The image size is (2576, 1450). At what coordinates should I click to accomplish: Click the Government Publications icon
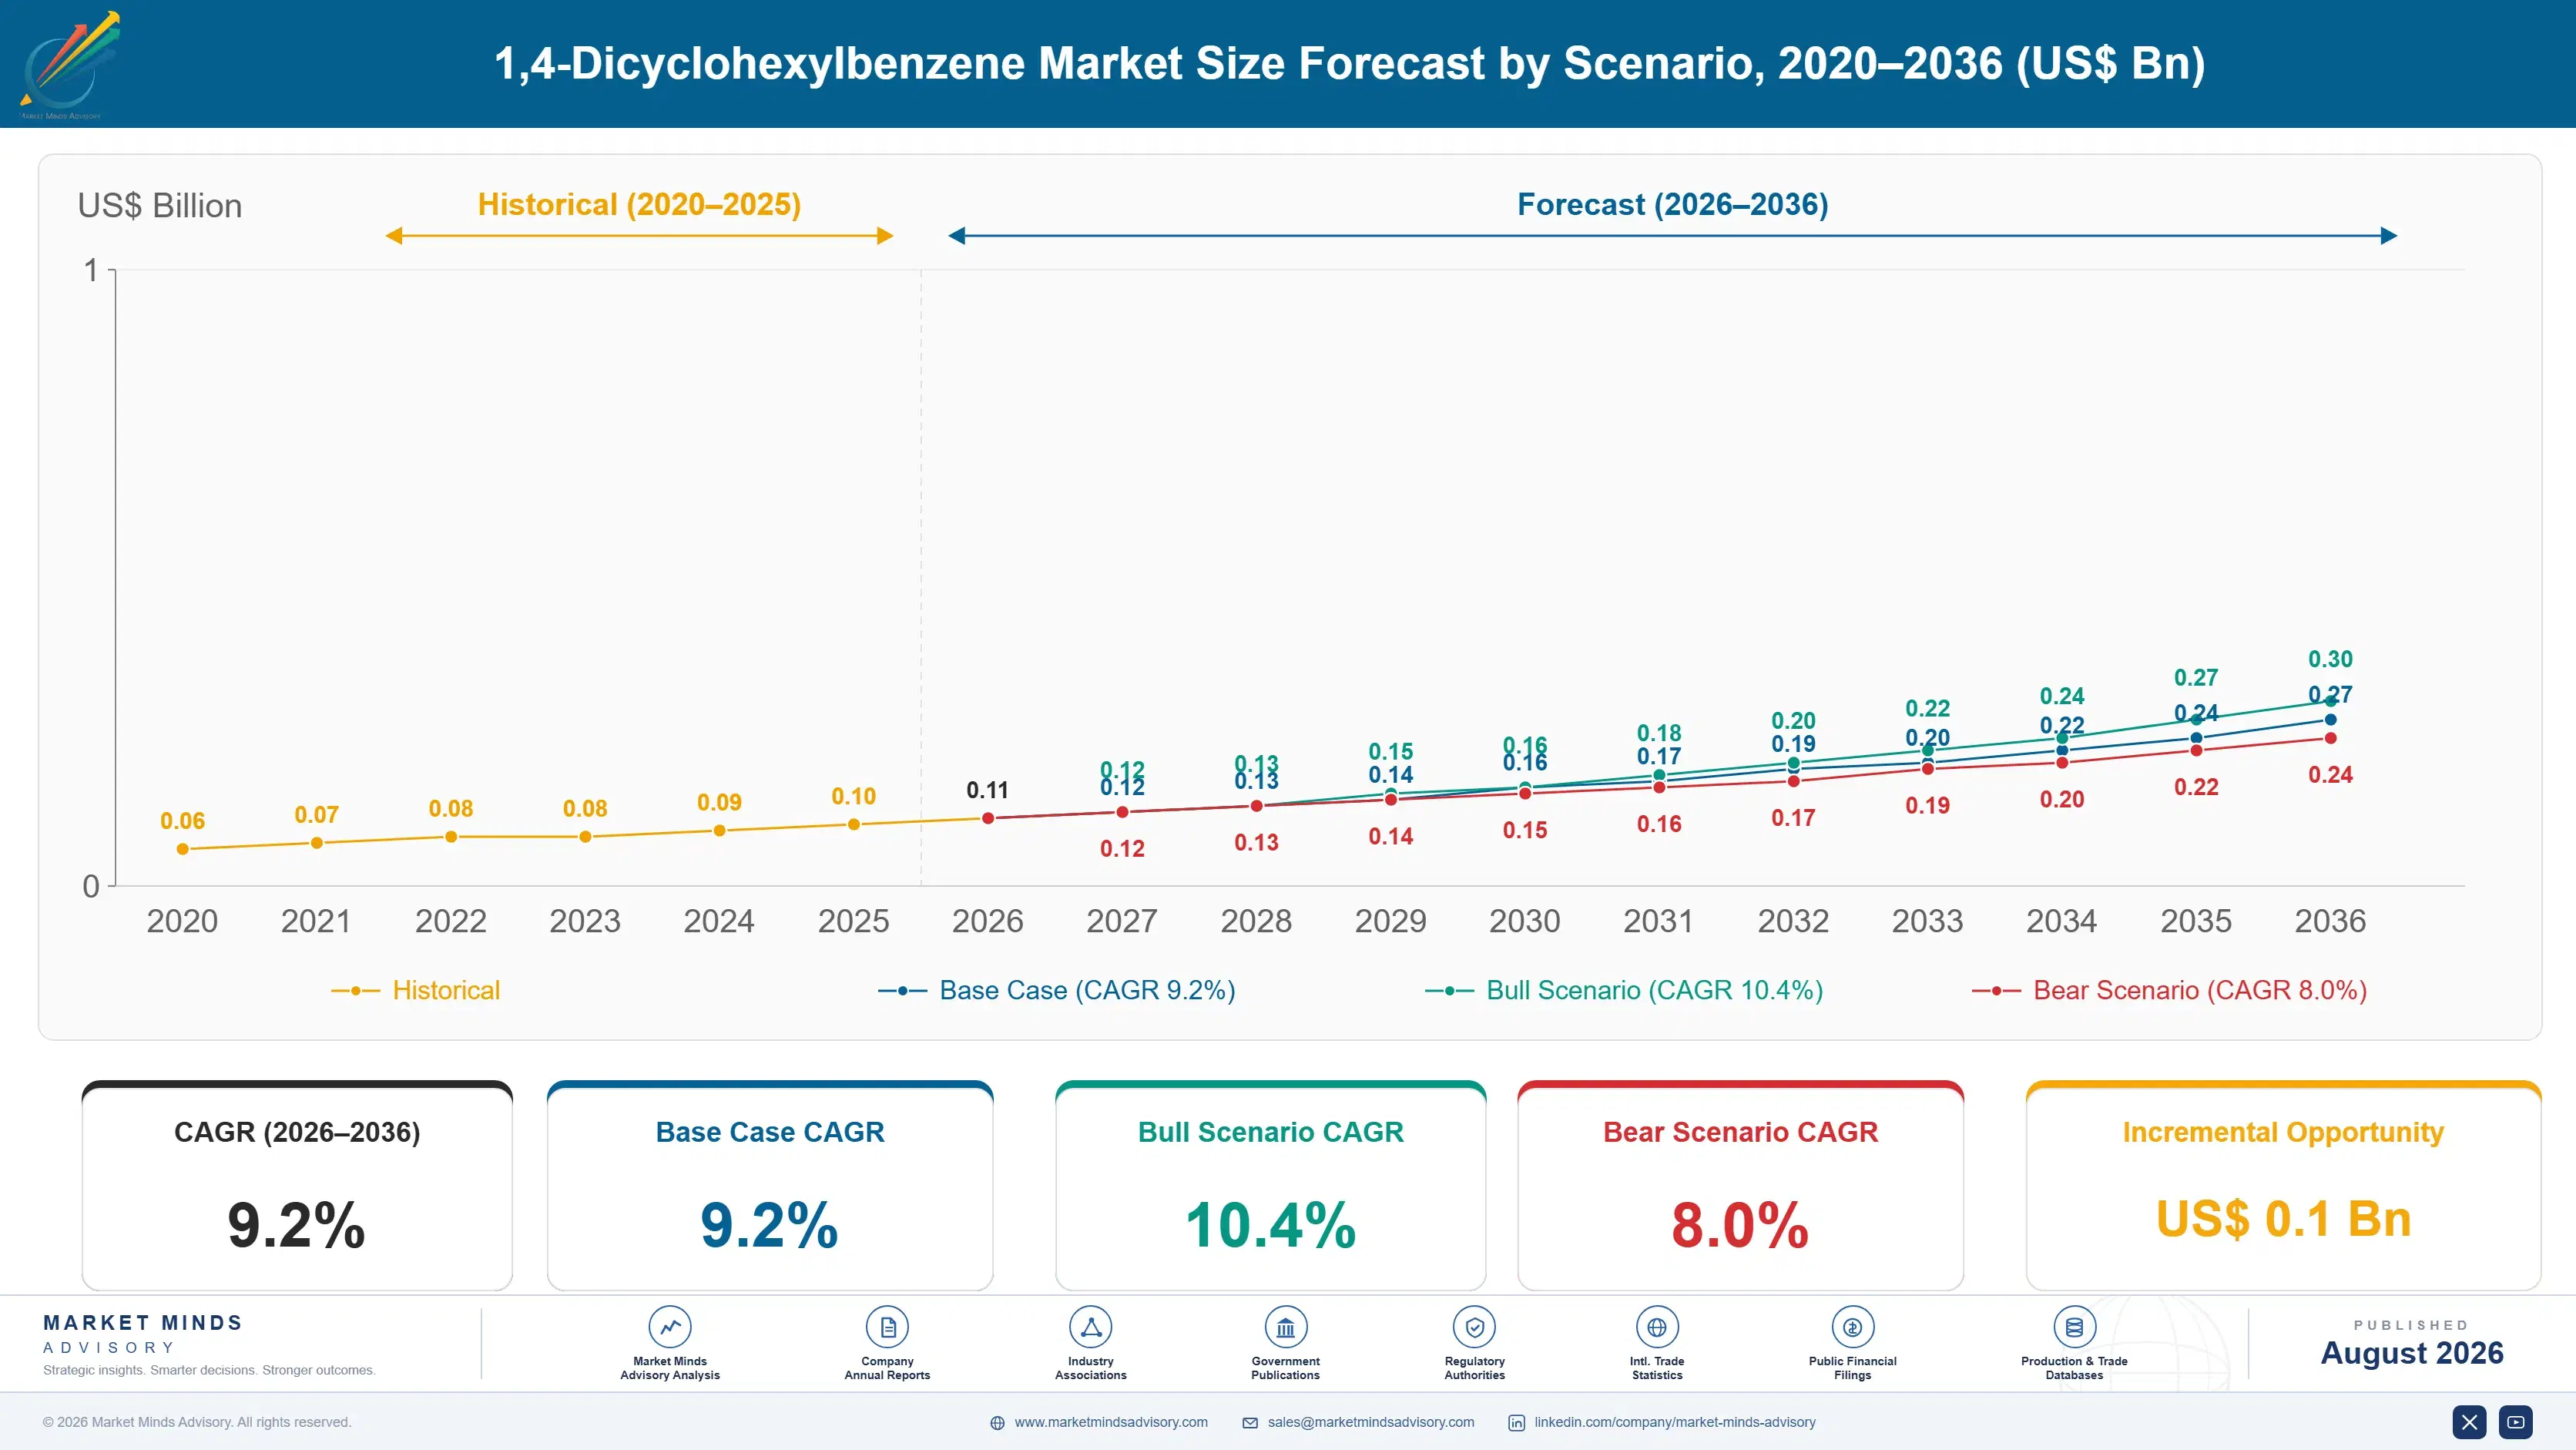(1285, 1327)
